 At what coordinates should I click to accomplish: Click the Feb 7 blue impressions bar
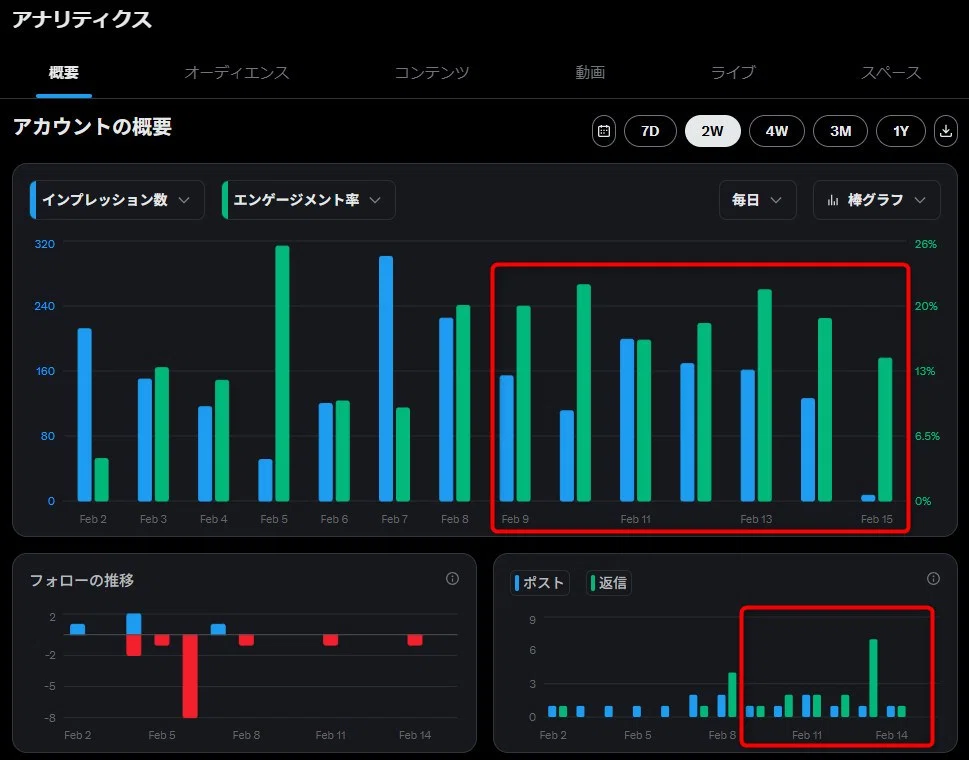pos(386,379)
